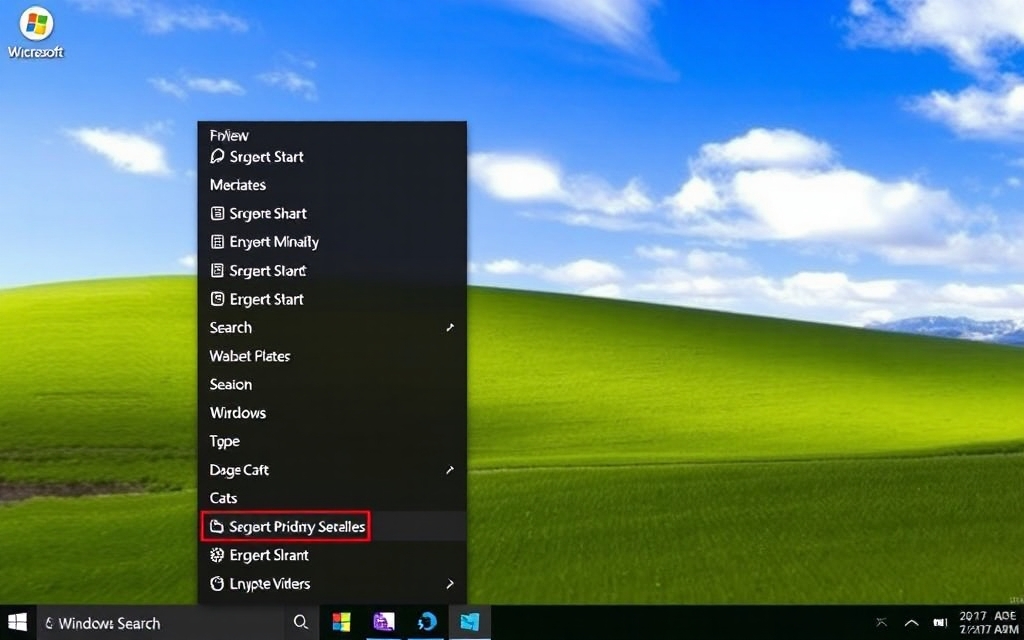Choose Srgert Start with the speech bubble icon
Screen dimensions: 1024x640
click(332, 157)
